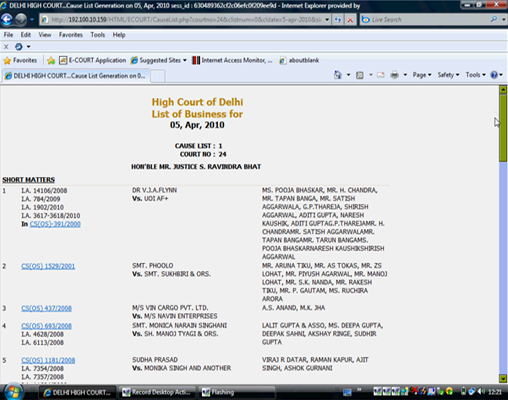Click the browser Back arrow button
508x400 pixels.
click(x=7, y=19)
